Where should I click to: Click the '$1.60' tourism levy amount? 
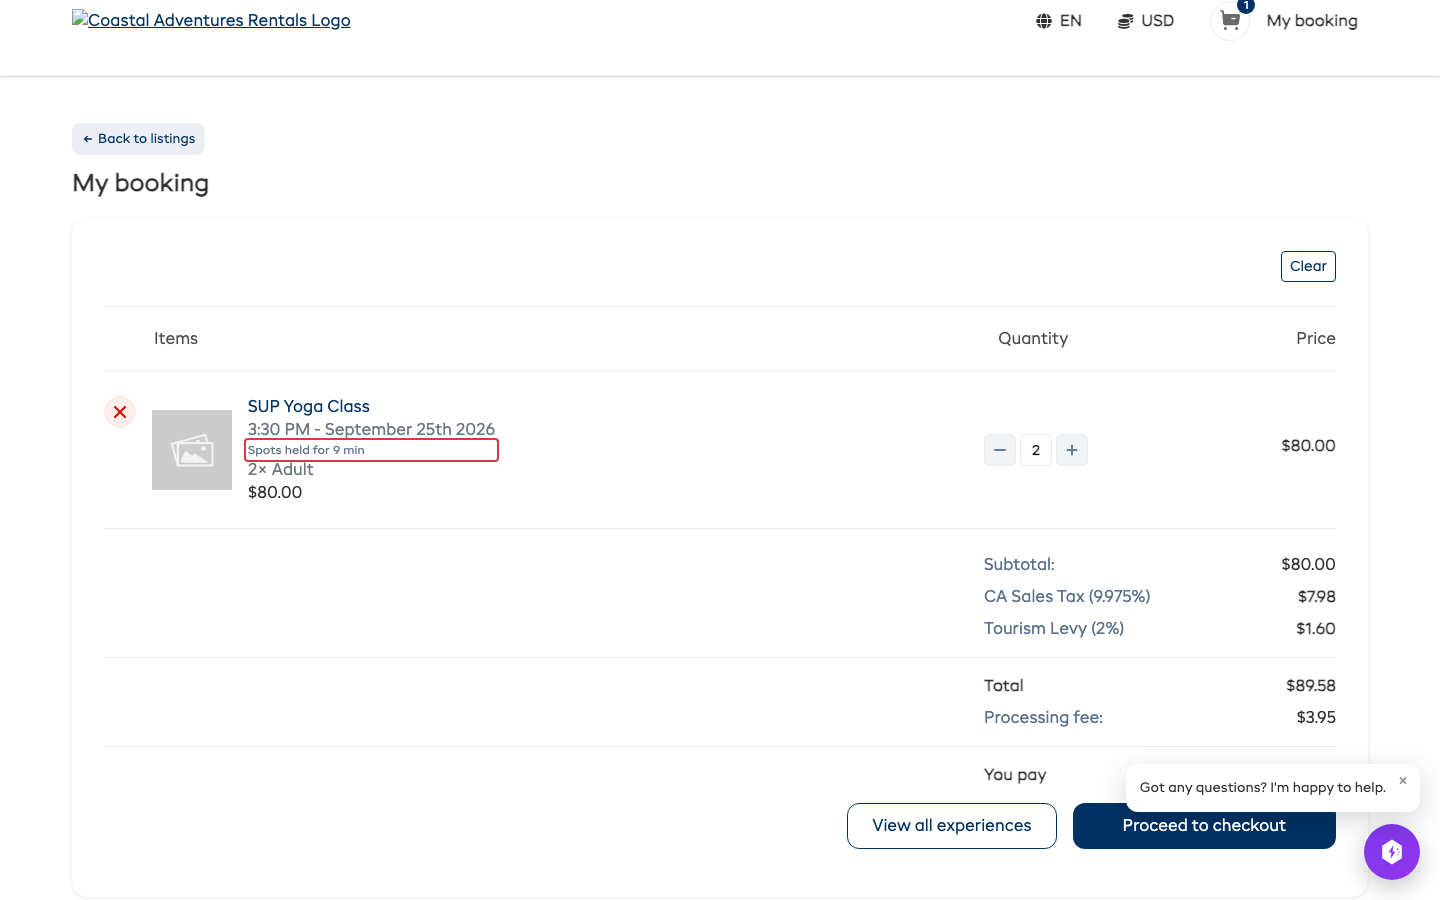1316,628
